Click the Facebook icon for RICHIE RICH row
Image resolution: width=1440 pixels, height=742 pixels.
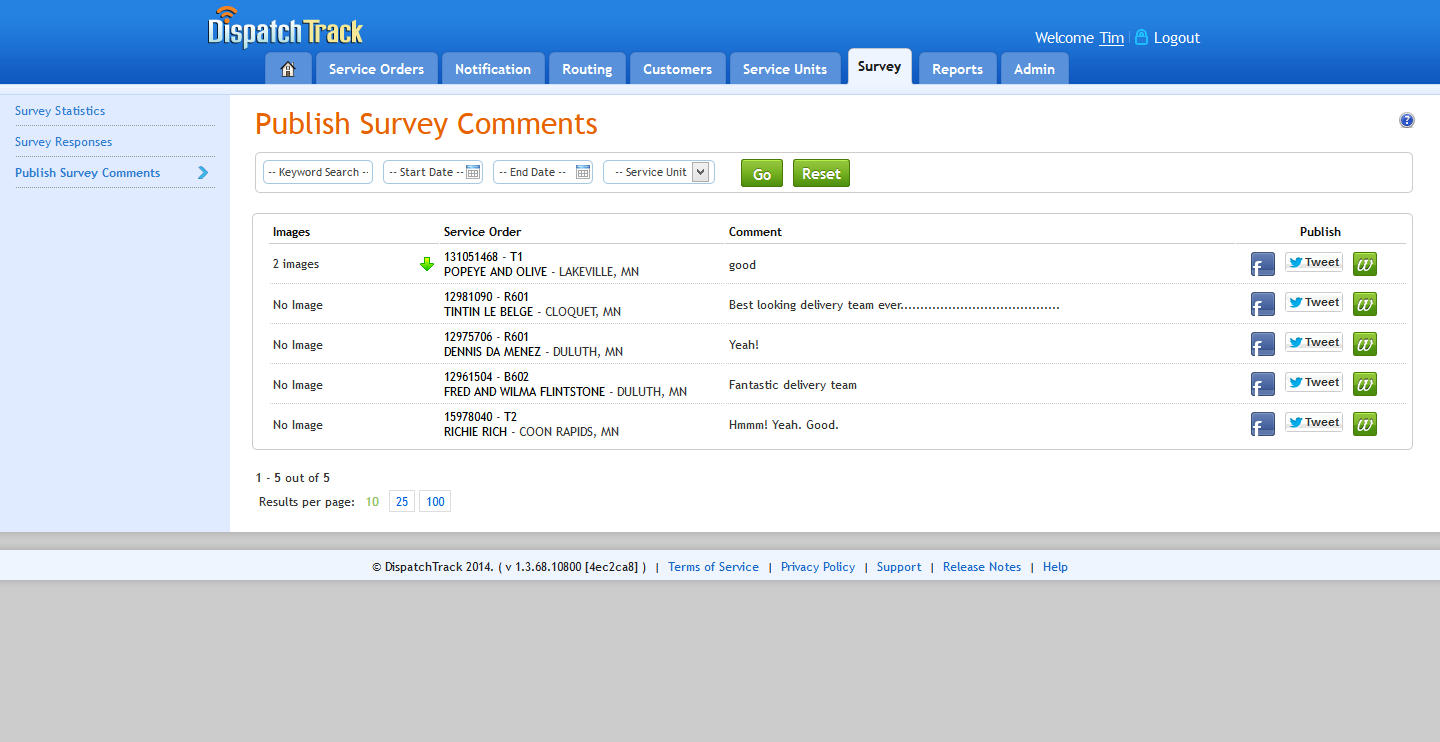(x=1262, y=424)
